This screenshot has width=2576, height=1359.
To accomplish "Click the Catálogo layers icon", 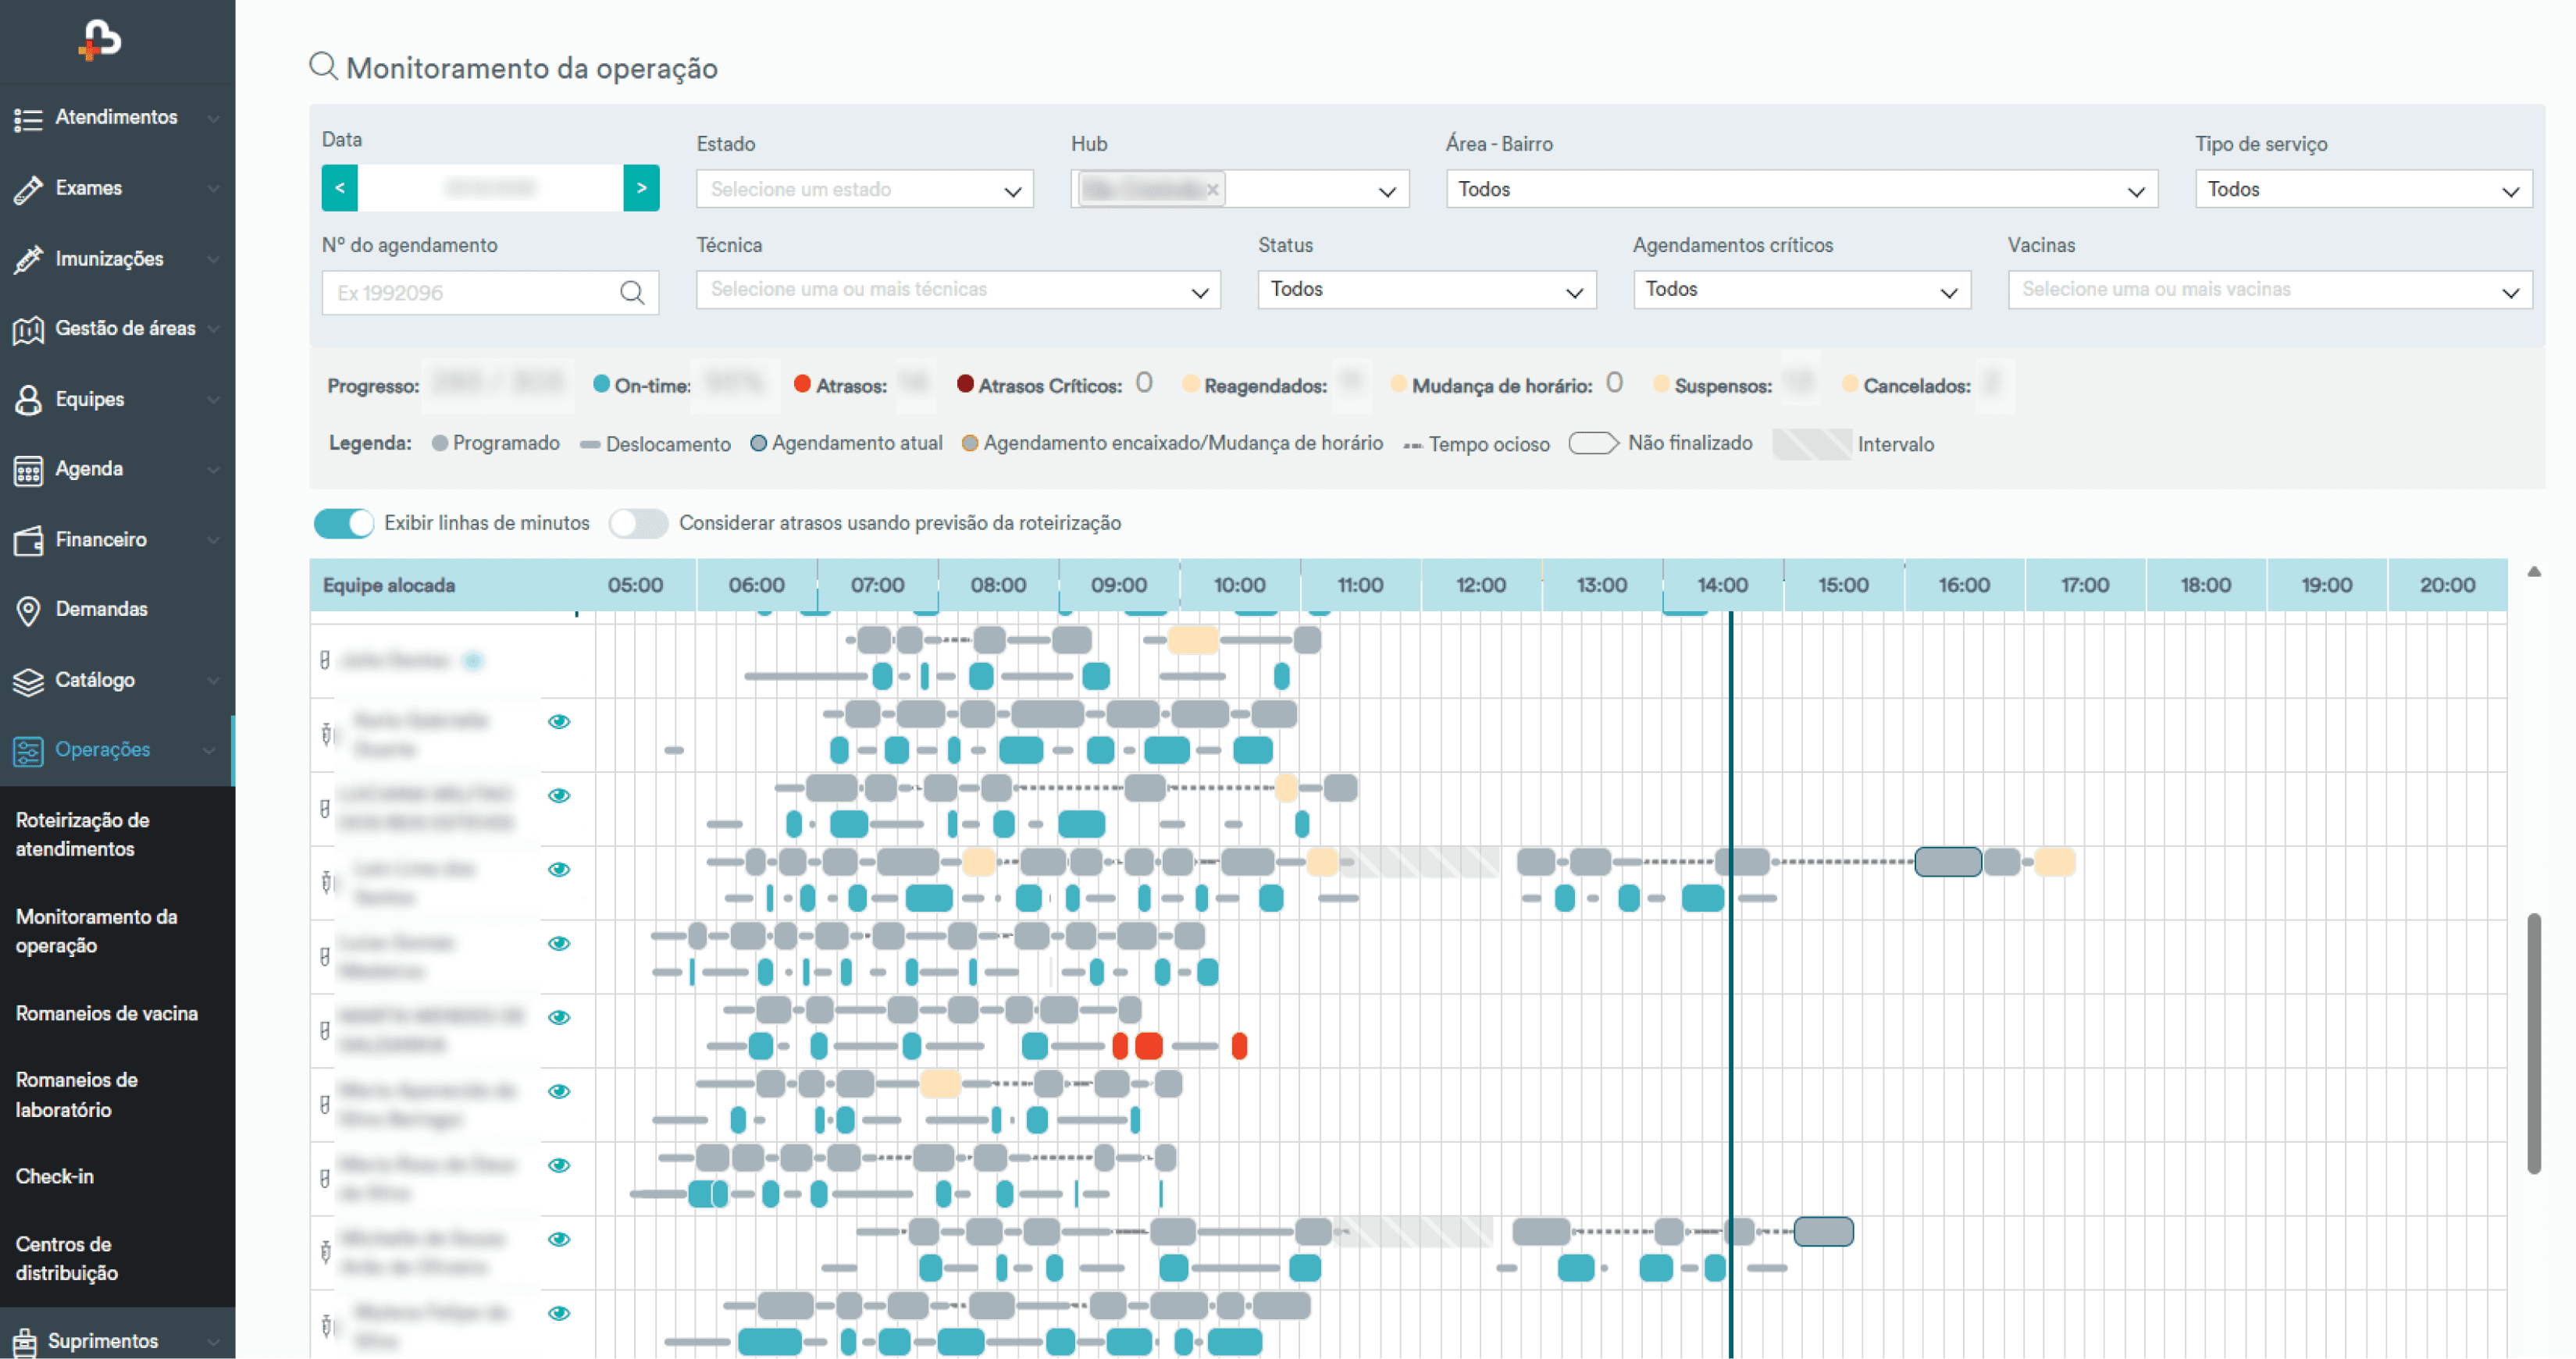I will (28, 681).
